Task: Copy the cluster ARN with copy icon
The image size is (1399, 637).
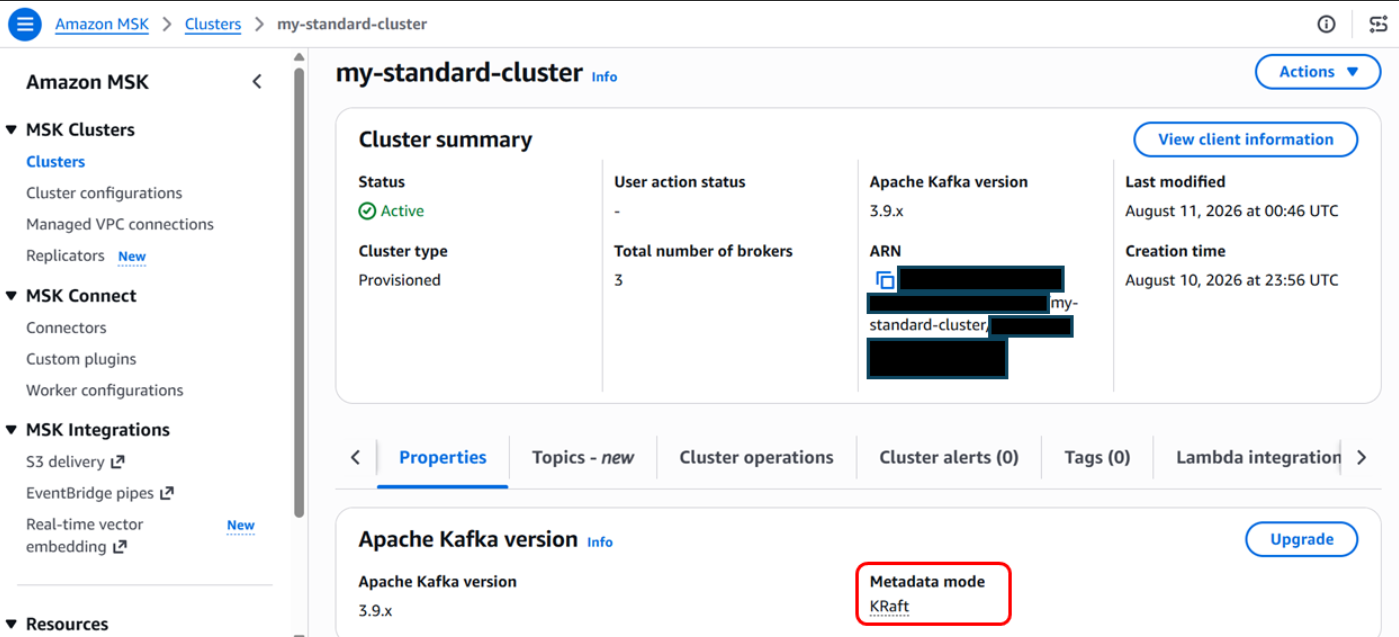Action: coord(884,280)
